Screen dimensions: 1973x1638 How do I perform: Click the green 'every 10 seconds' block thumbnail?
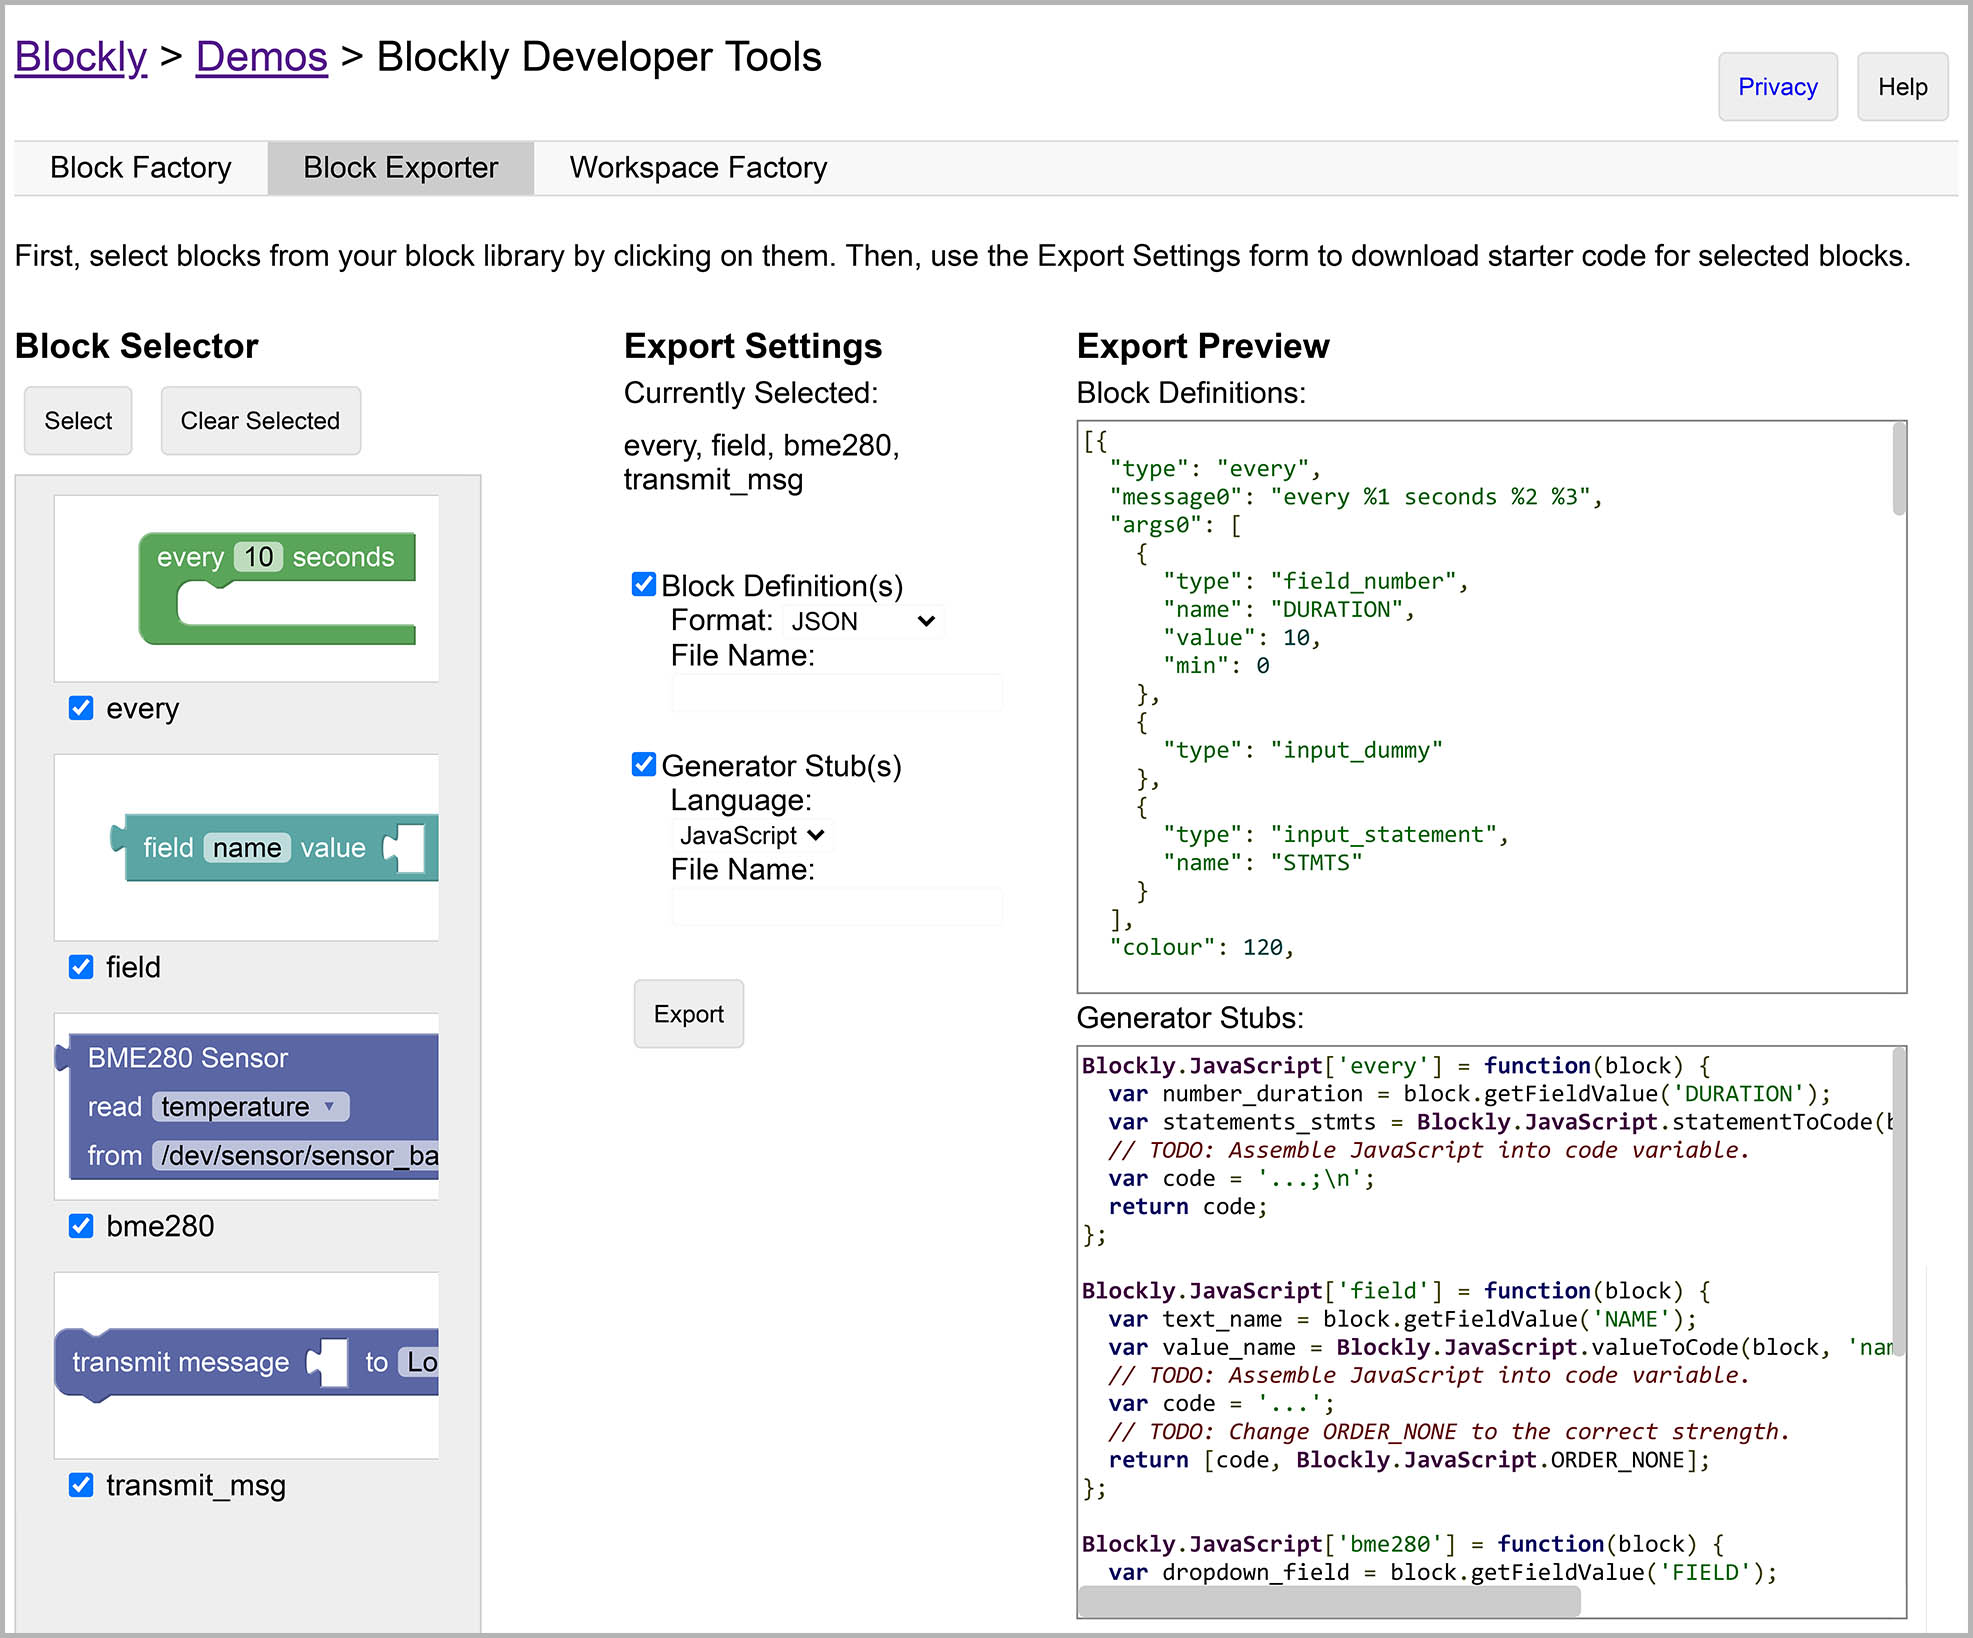pos(276,587)
